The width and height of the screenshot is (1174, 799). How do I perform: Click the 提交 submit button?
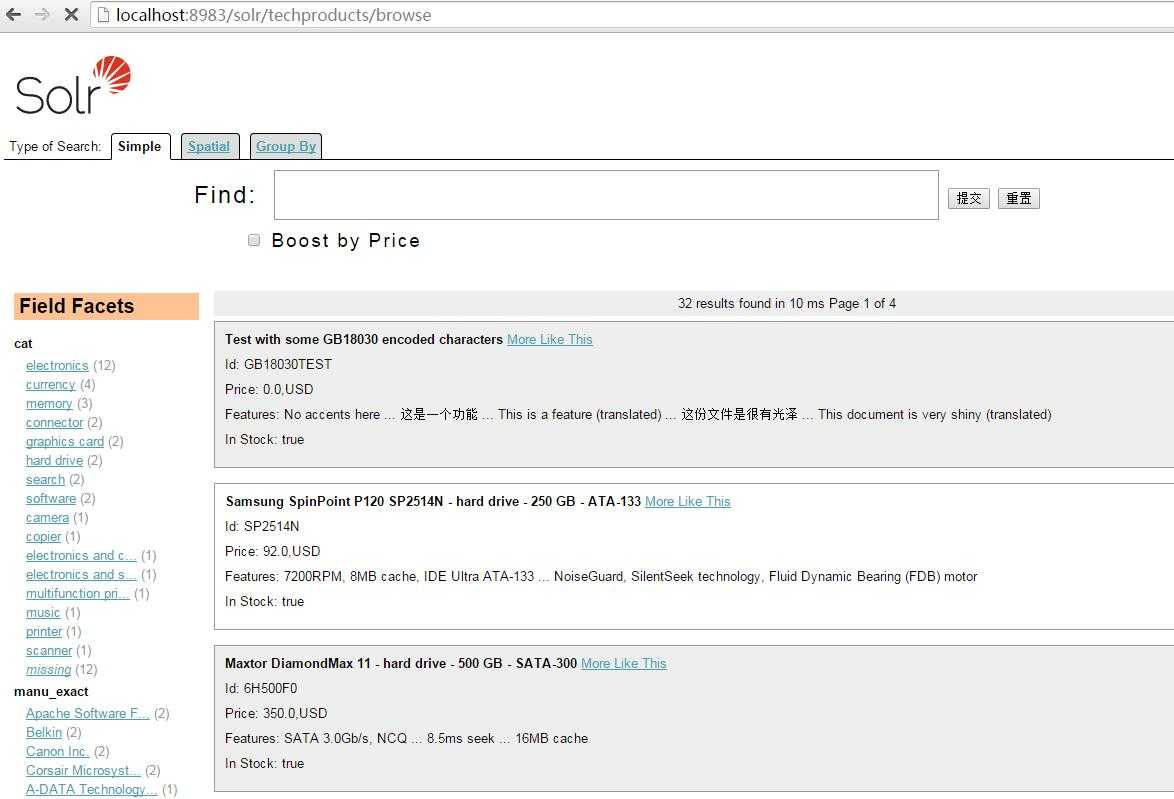coord(969,198)
